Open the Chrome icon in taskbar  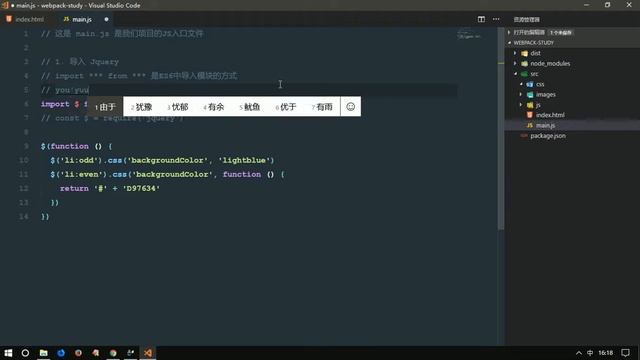[x=113, y=353]
